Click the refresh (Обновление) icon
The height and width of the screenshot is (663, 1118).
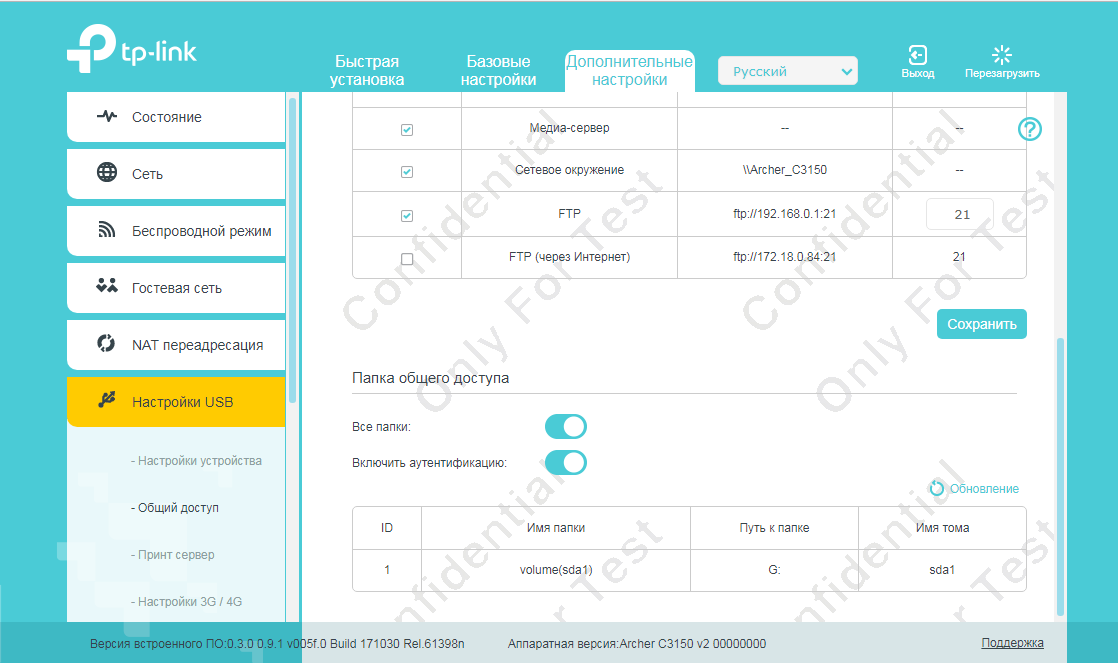(x=937, y=488)
